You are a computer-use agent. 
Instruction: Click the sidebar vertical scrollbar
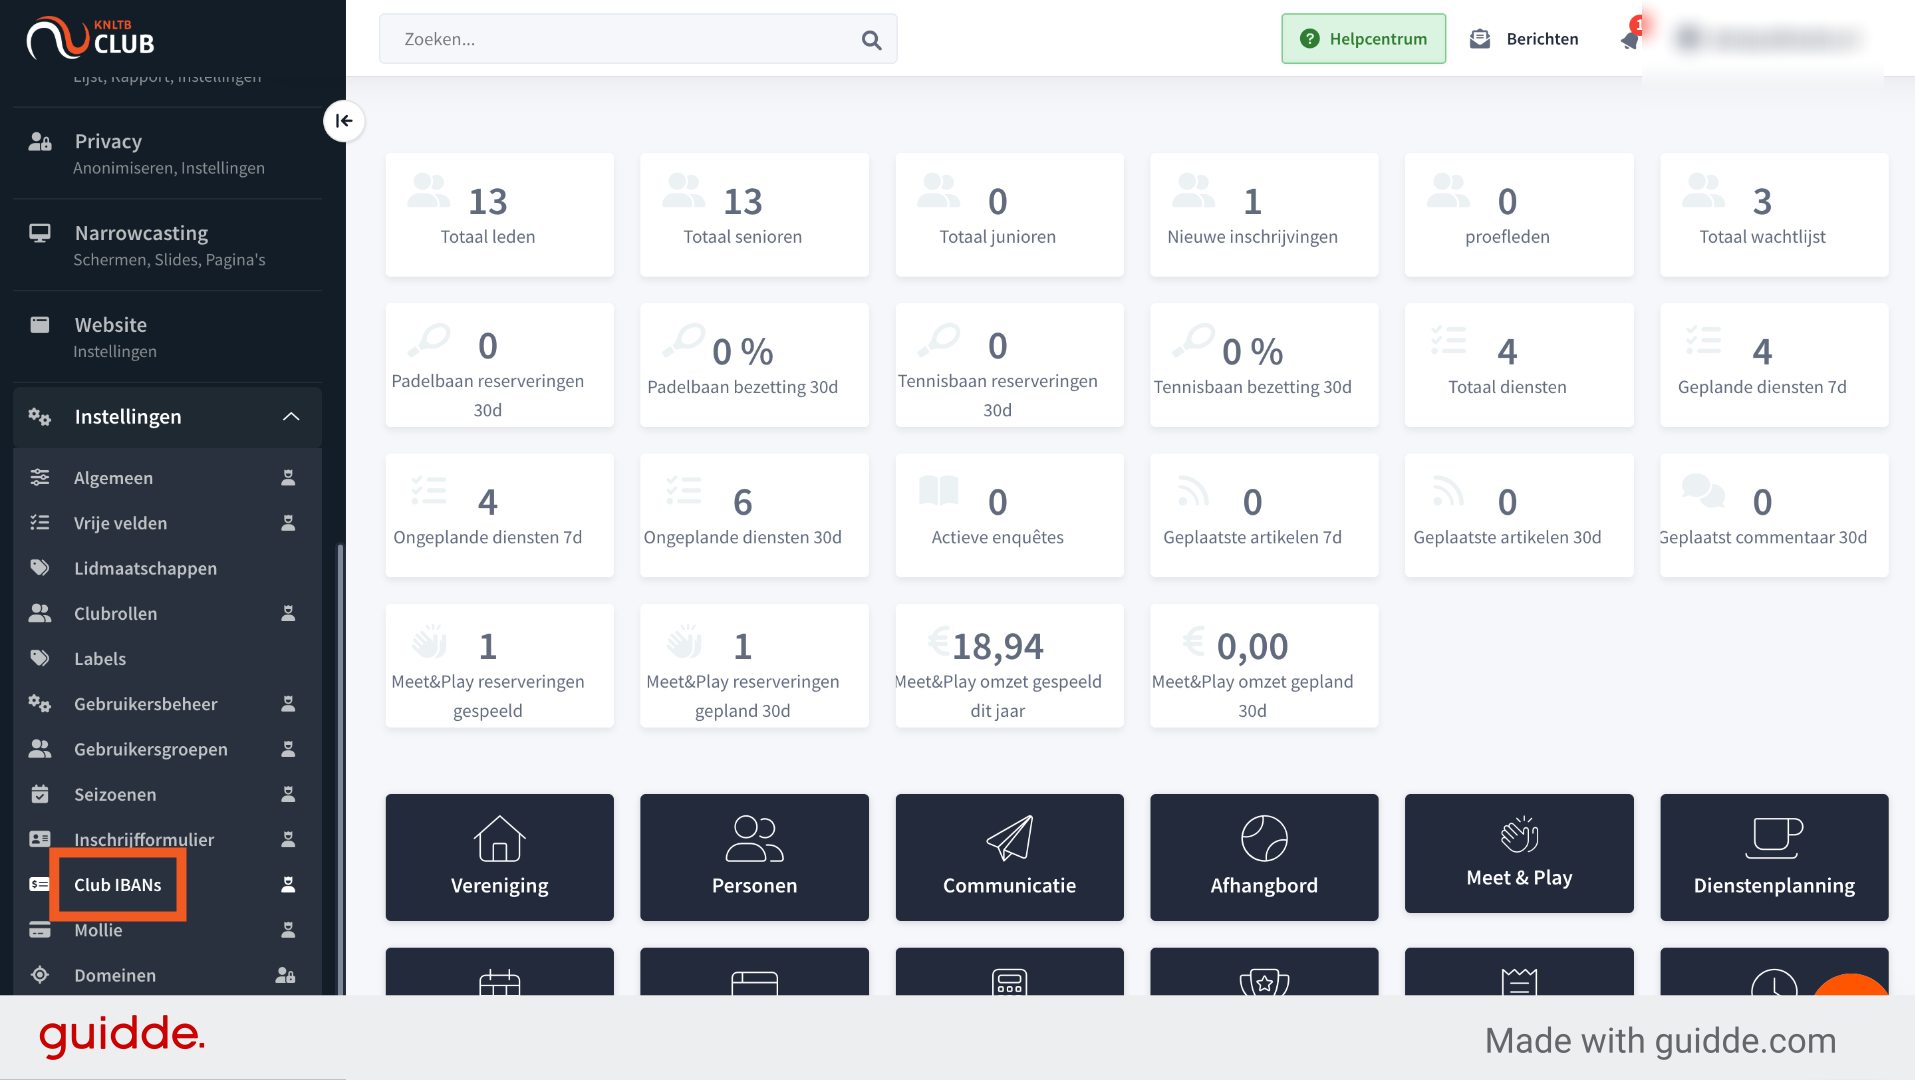pyautogui.click(x=340, y=770)
